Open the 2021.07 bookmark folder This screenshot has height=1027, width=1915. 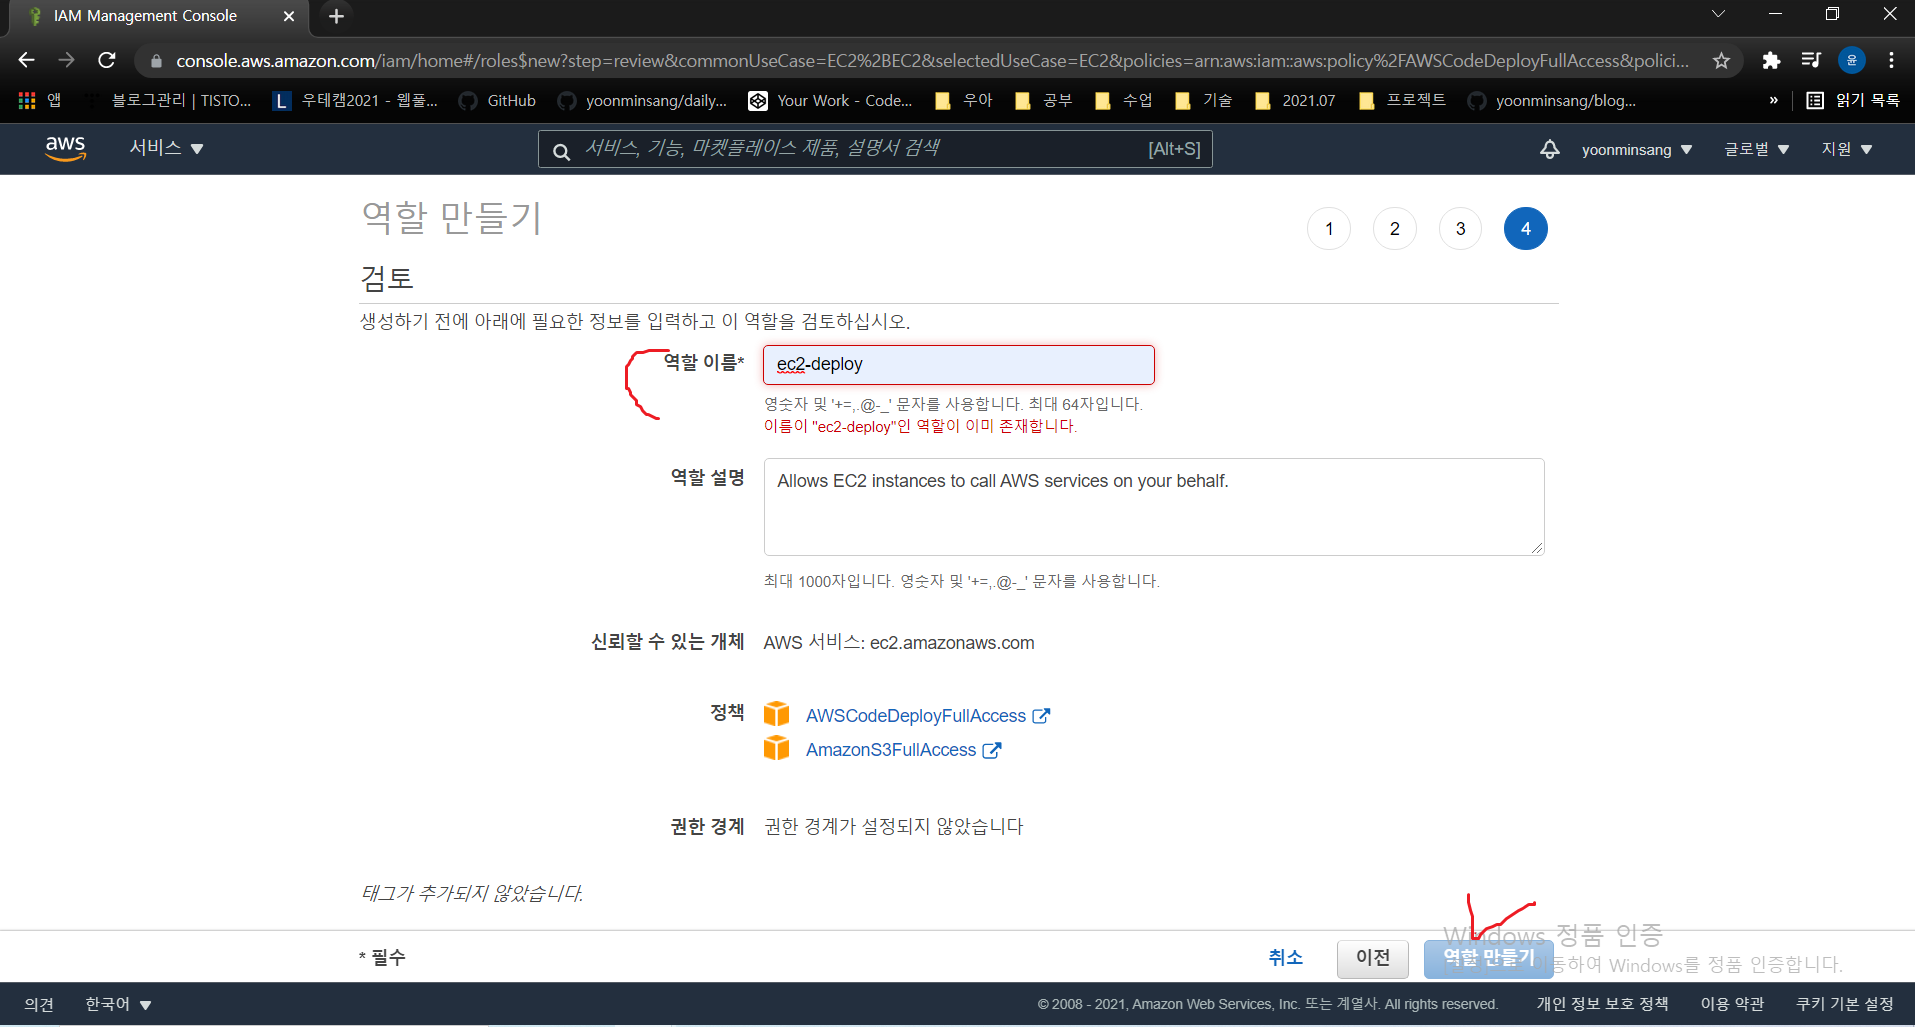pyautogui.click(x=1295, y=101)
